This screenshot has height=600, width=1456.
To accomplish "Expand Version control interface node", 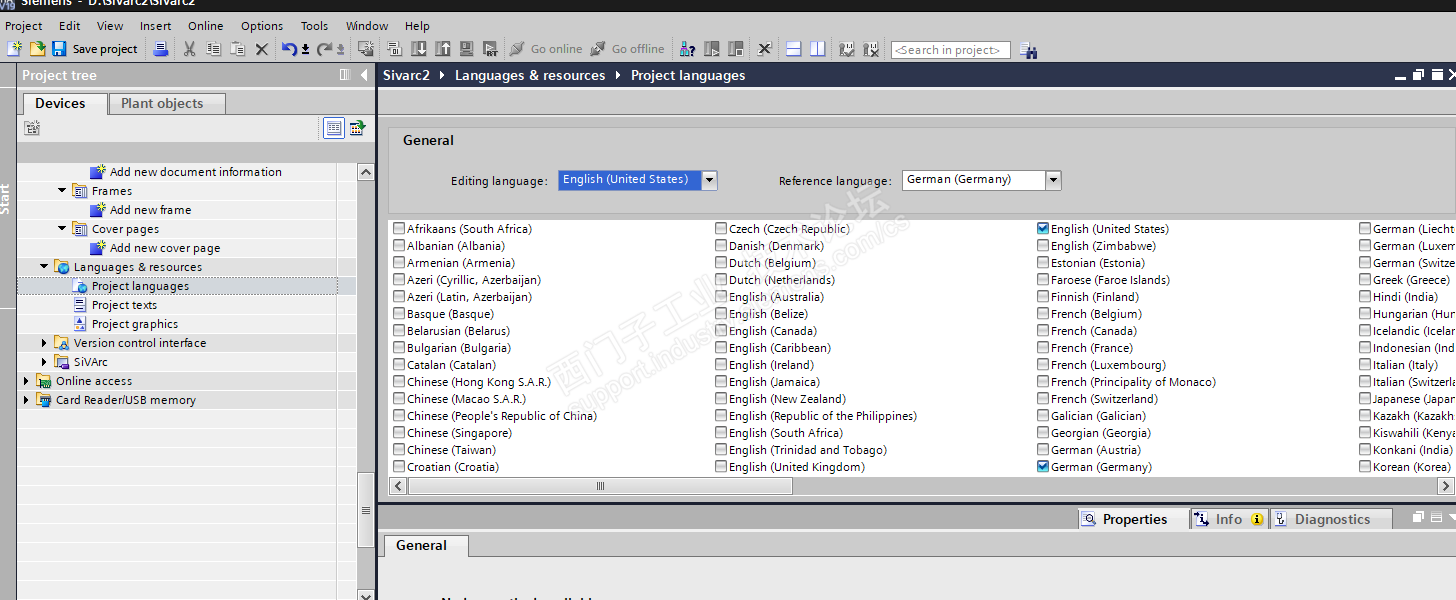I will coord(44,343).
